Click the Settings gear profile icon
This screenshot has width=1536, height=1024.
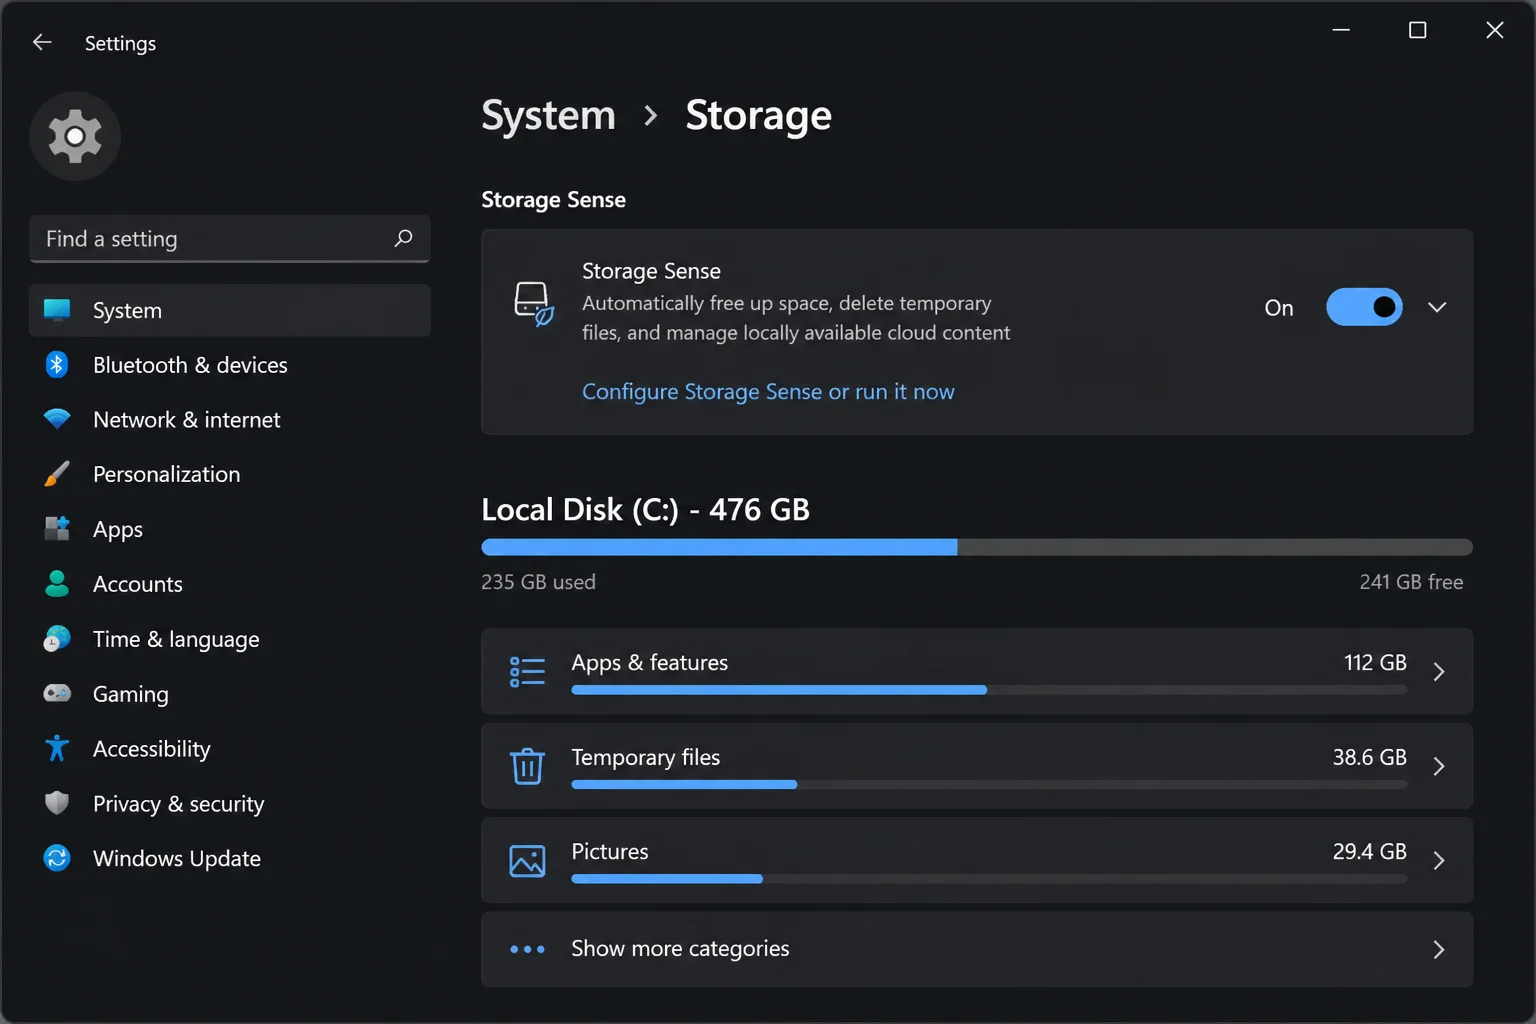[75, 136]
